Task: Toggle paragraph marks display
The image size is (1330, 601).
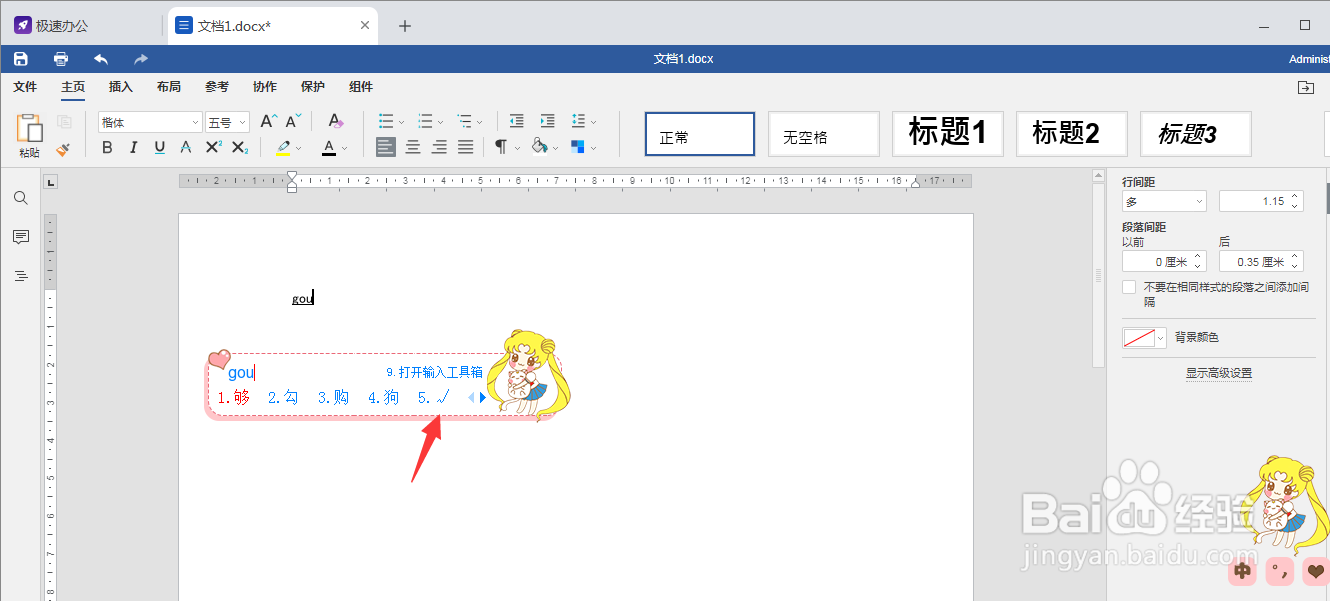Action: coord(500,147)
